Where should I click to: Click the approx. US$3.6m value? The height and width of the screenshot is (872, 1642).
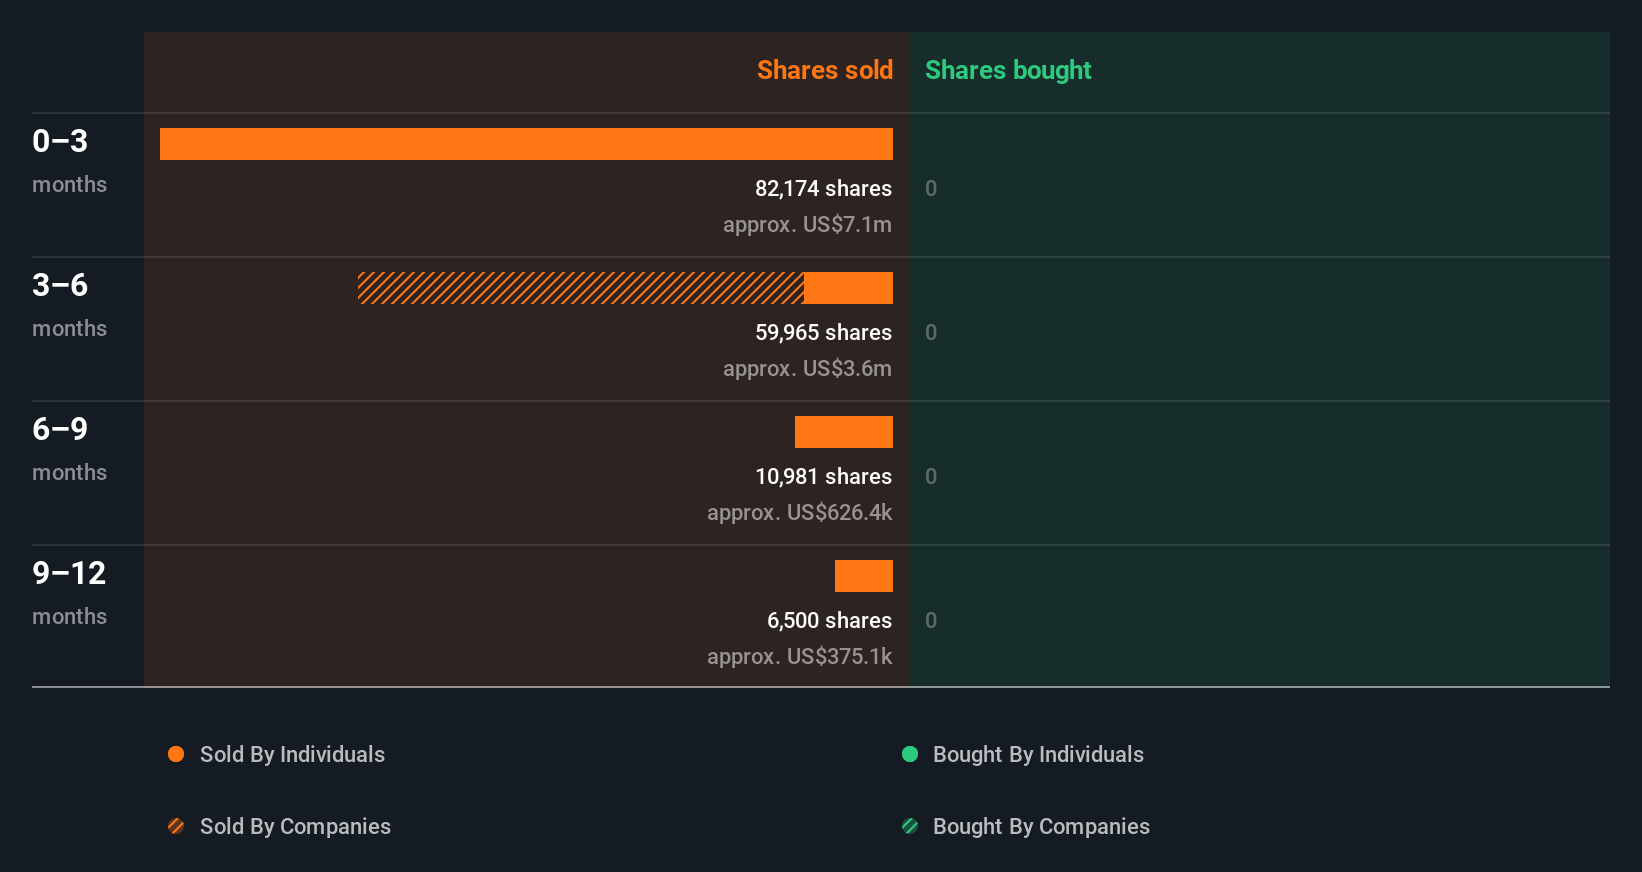pos(807,368)
